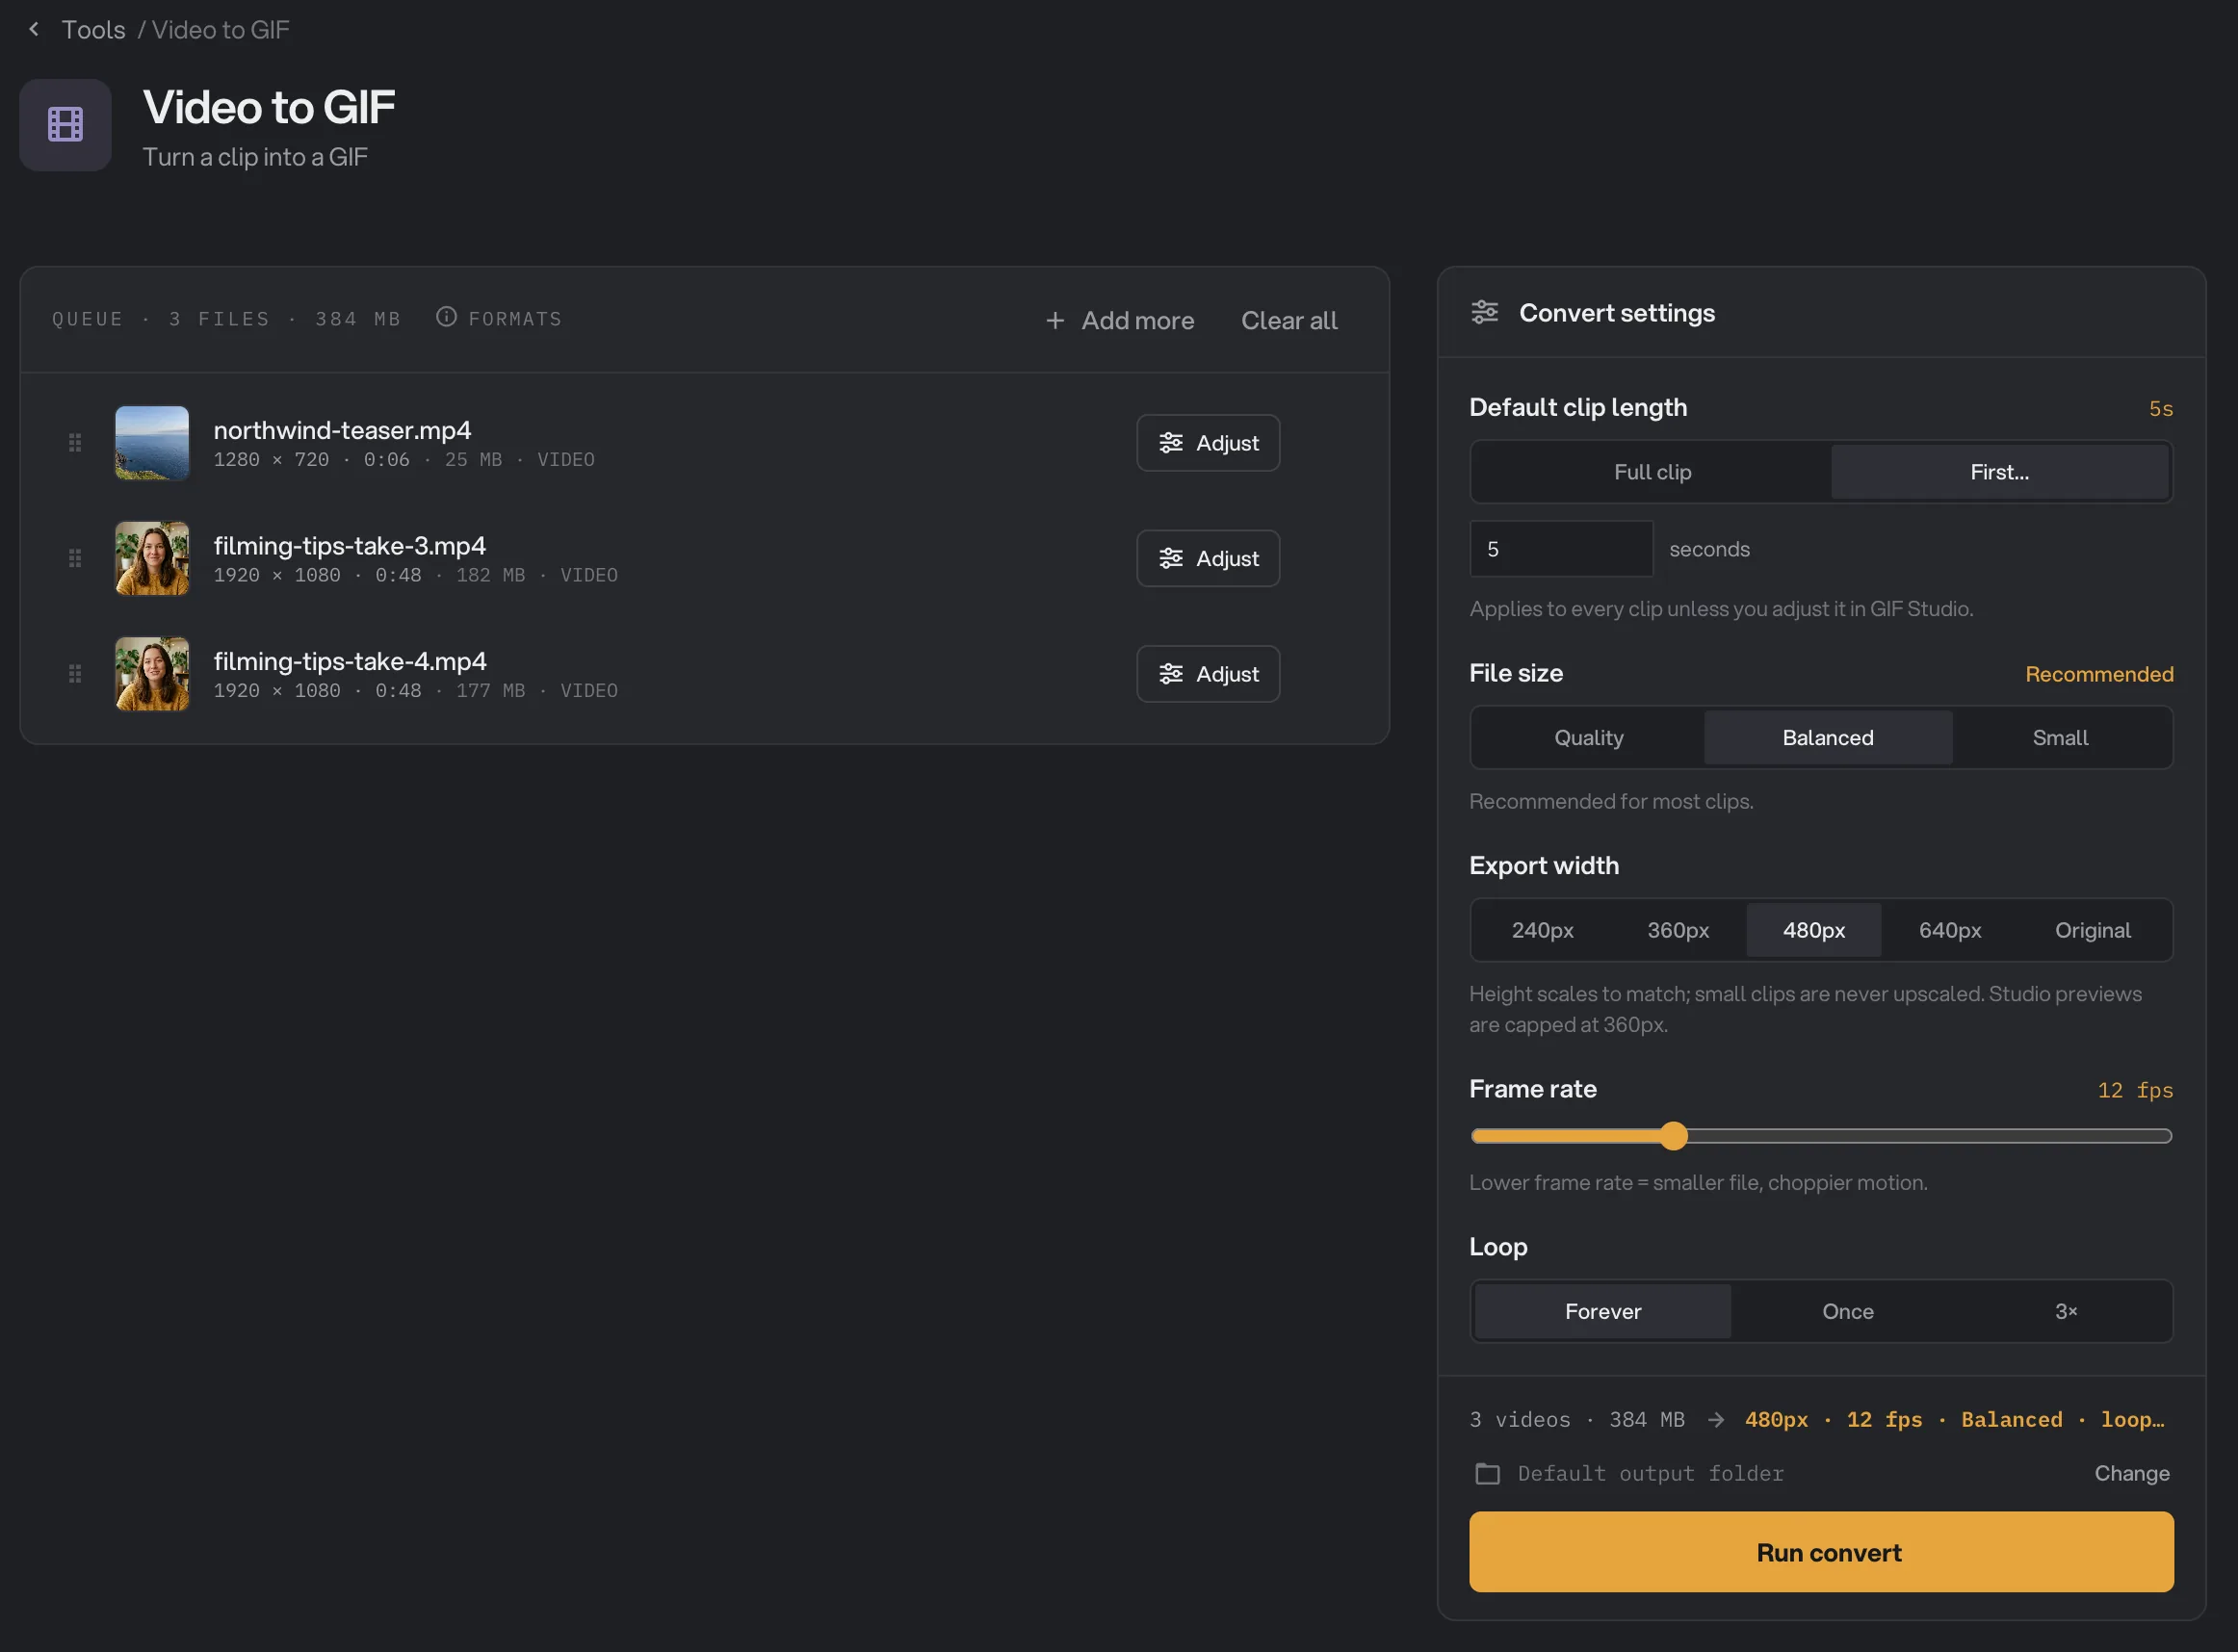
Task: Grab the drag handle for northwind-teaser.mp4
Action: click(75, 443)
